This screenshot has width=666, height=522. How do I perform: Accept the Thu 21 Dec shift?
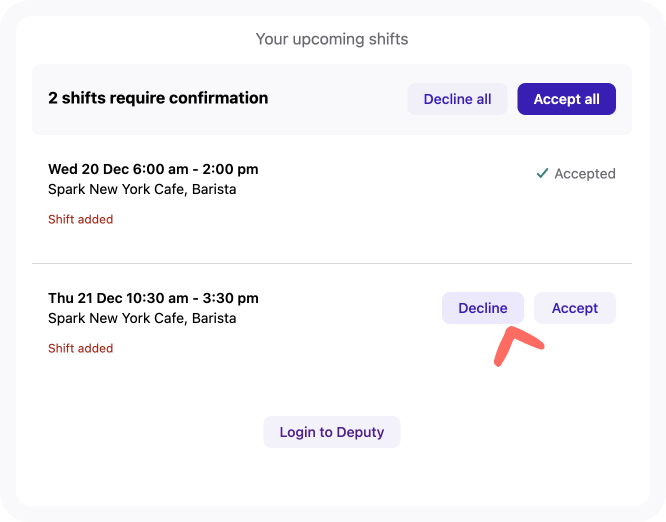(575, 308)
